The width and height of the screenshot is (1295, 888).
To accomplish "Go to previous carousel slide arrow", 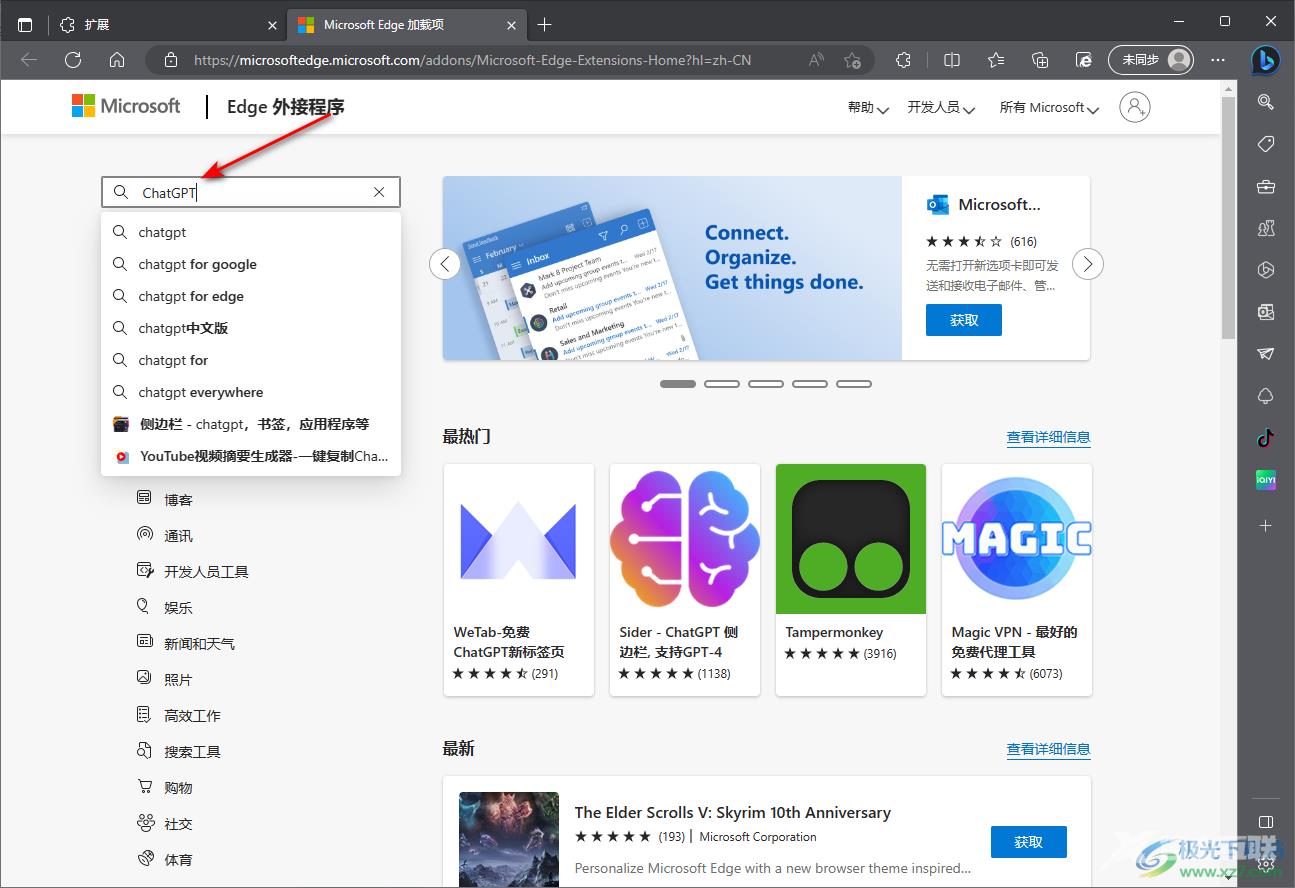I will pos(445,264).
